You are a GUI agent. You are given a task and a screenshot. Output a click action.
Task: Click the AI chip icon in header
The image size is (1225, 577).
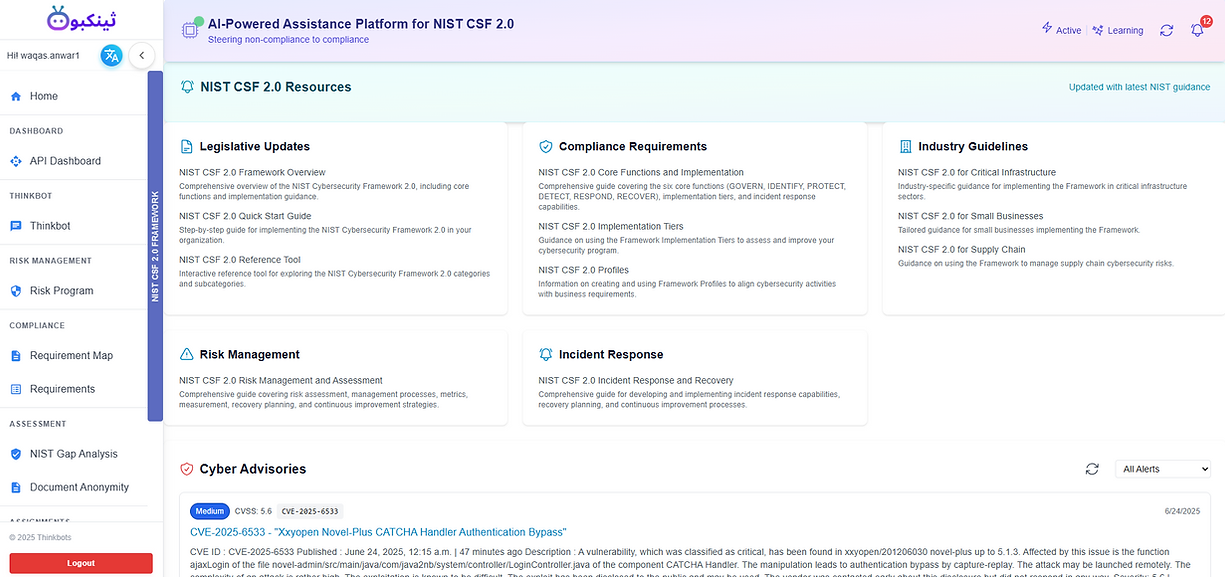pos(189,30)
